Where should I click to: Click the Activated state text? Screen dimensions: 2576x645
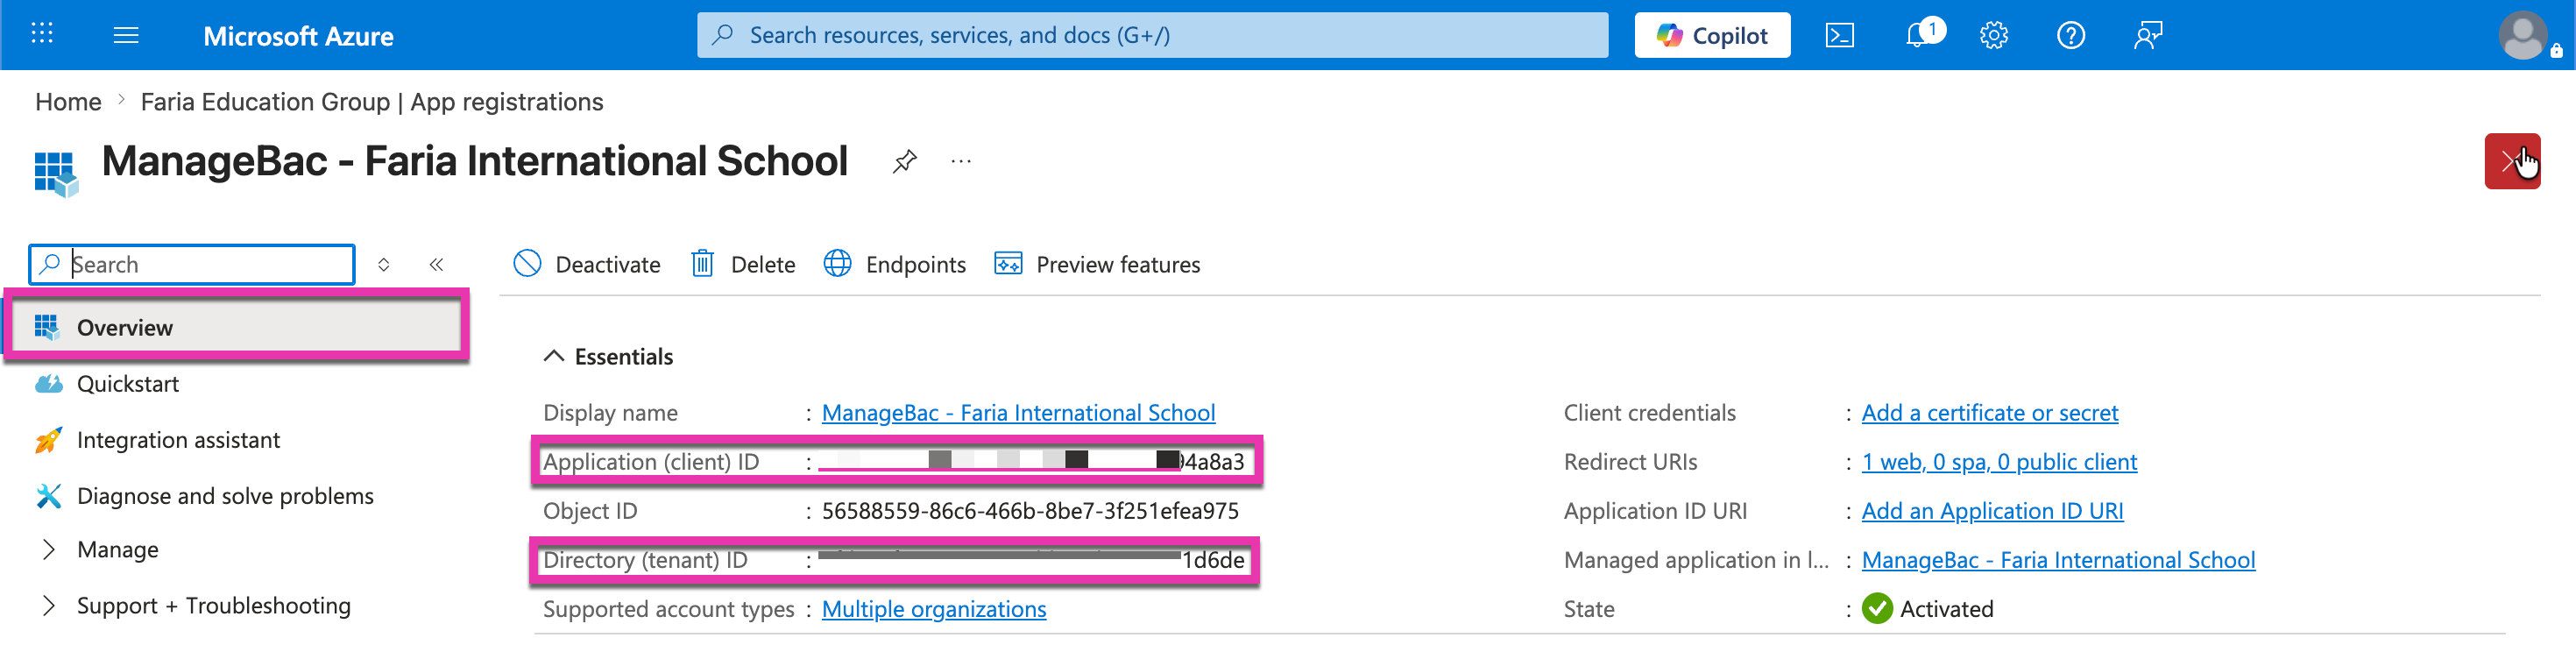pos(1946,609)
